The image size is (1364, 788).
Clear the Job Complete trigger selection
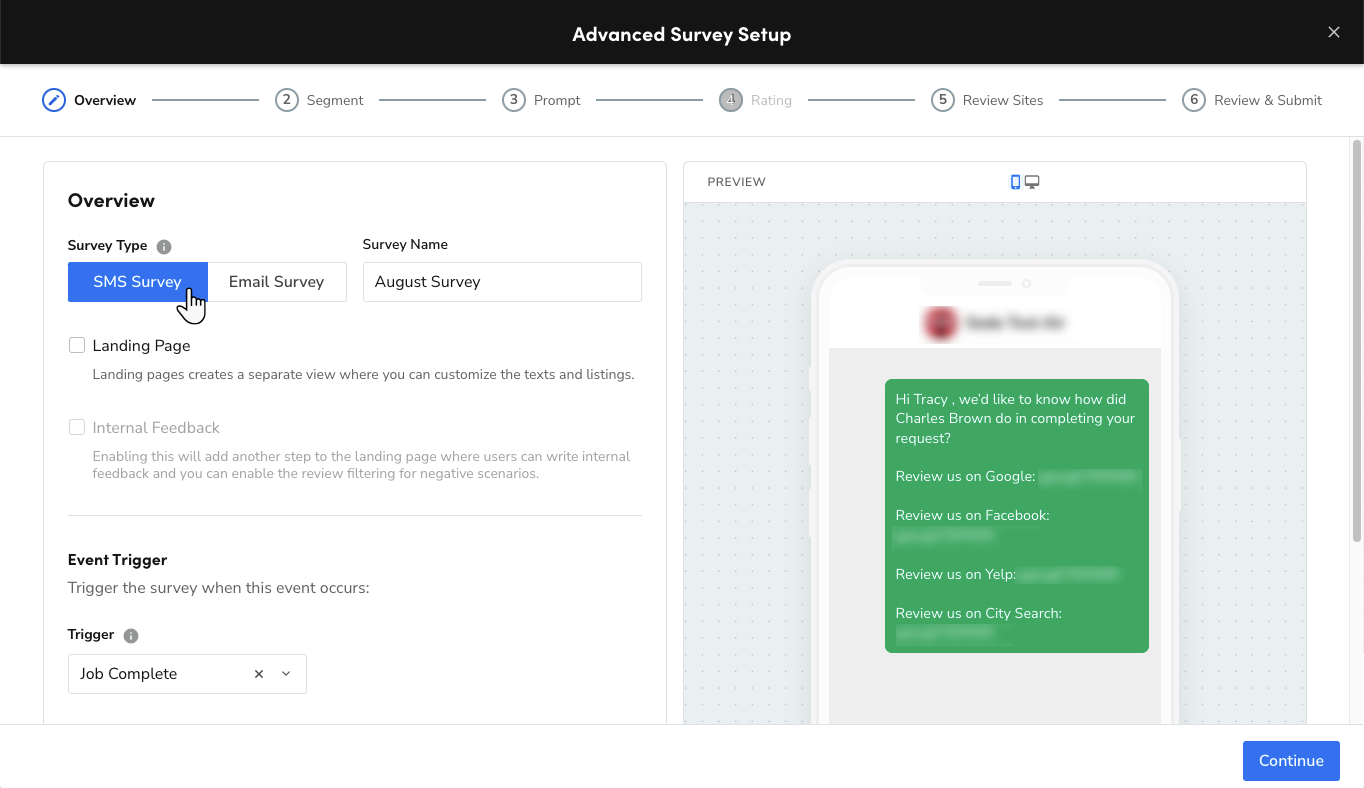pos(259,674)
